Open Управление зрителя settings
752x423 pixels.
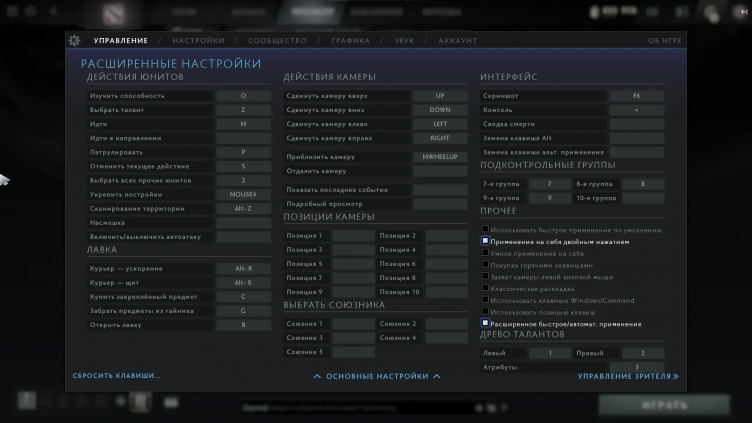(627, 377)
